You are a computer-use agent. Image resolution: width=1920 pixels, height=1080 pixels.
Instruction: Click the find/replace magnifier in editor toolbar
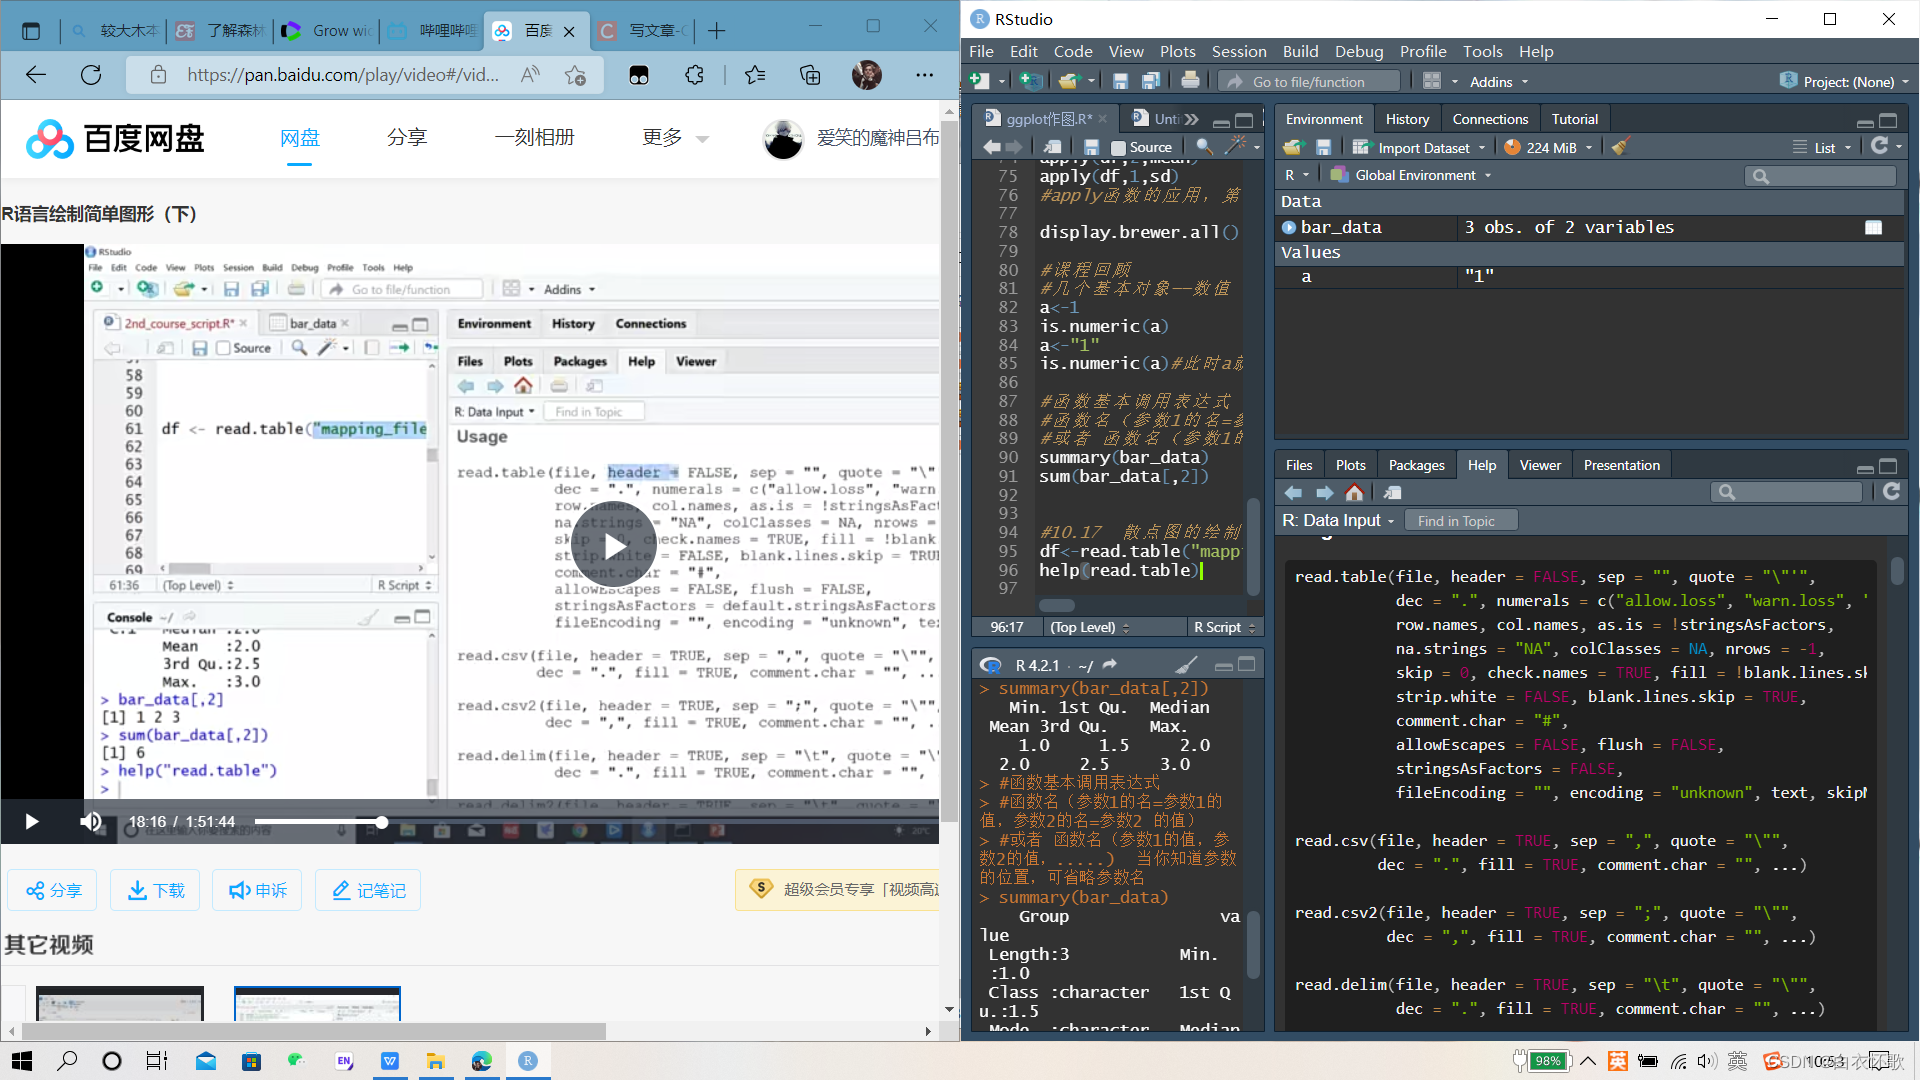[x=1204, y=147]
